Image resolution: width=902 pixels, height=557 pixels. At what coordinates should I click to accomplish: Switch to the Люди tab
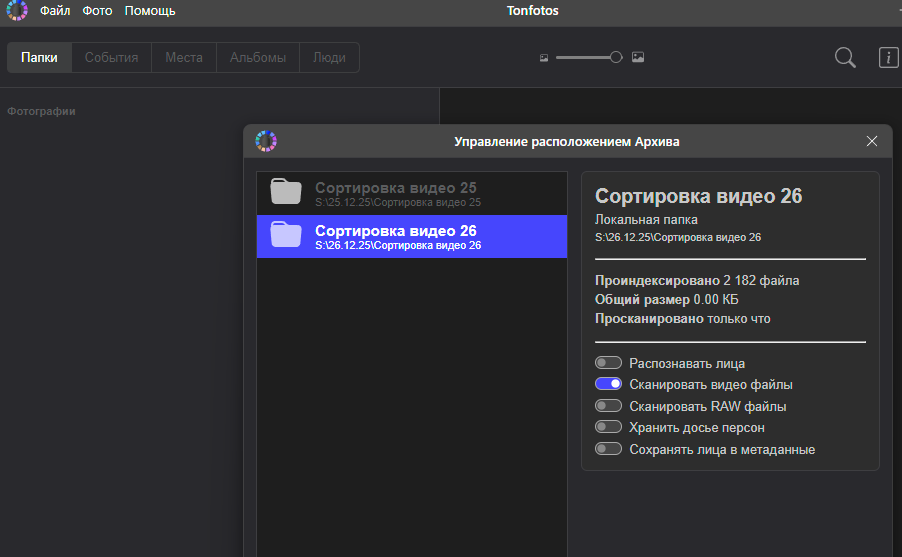[x=329, y=58]
